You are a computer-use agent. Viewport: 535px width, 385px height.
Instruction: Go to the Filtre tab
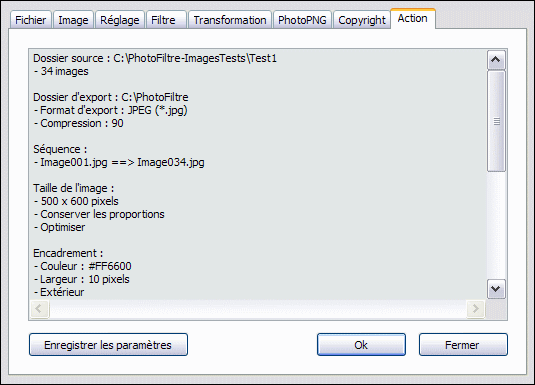(x=163, y=20)
